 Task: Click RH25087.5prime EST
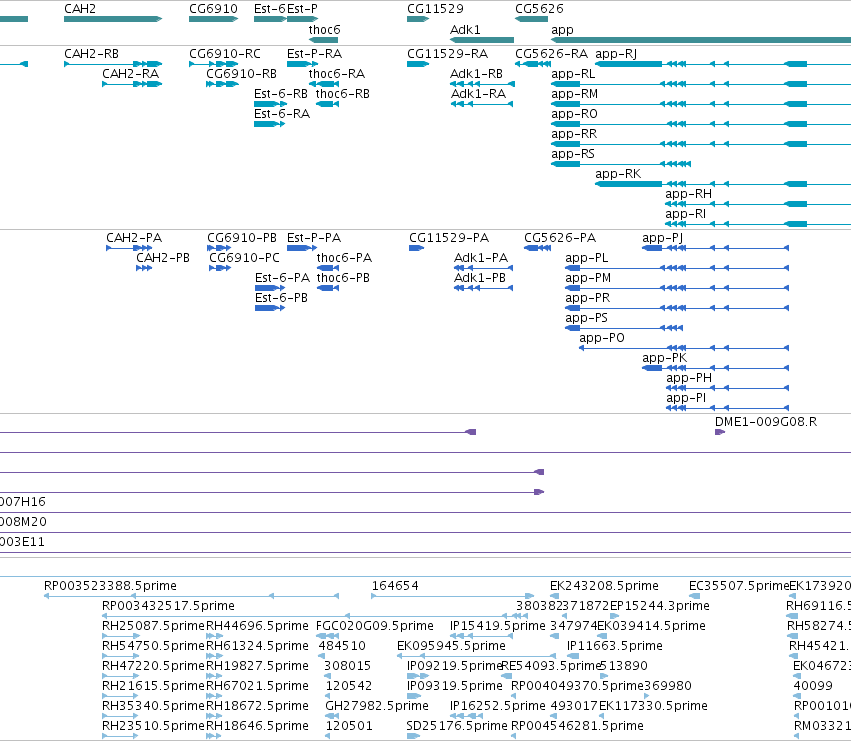coord(120,636)
